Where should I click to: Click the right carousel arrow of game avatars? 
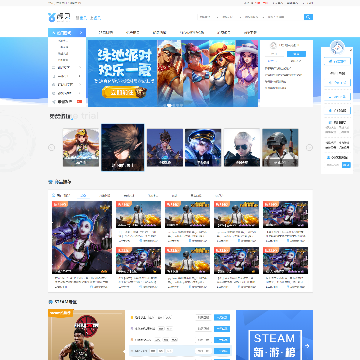tap(309, 147)
